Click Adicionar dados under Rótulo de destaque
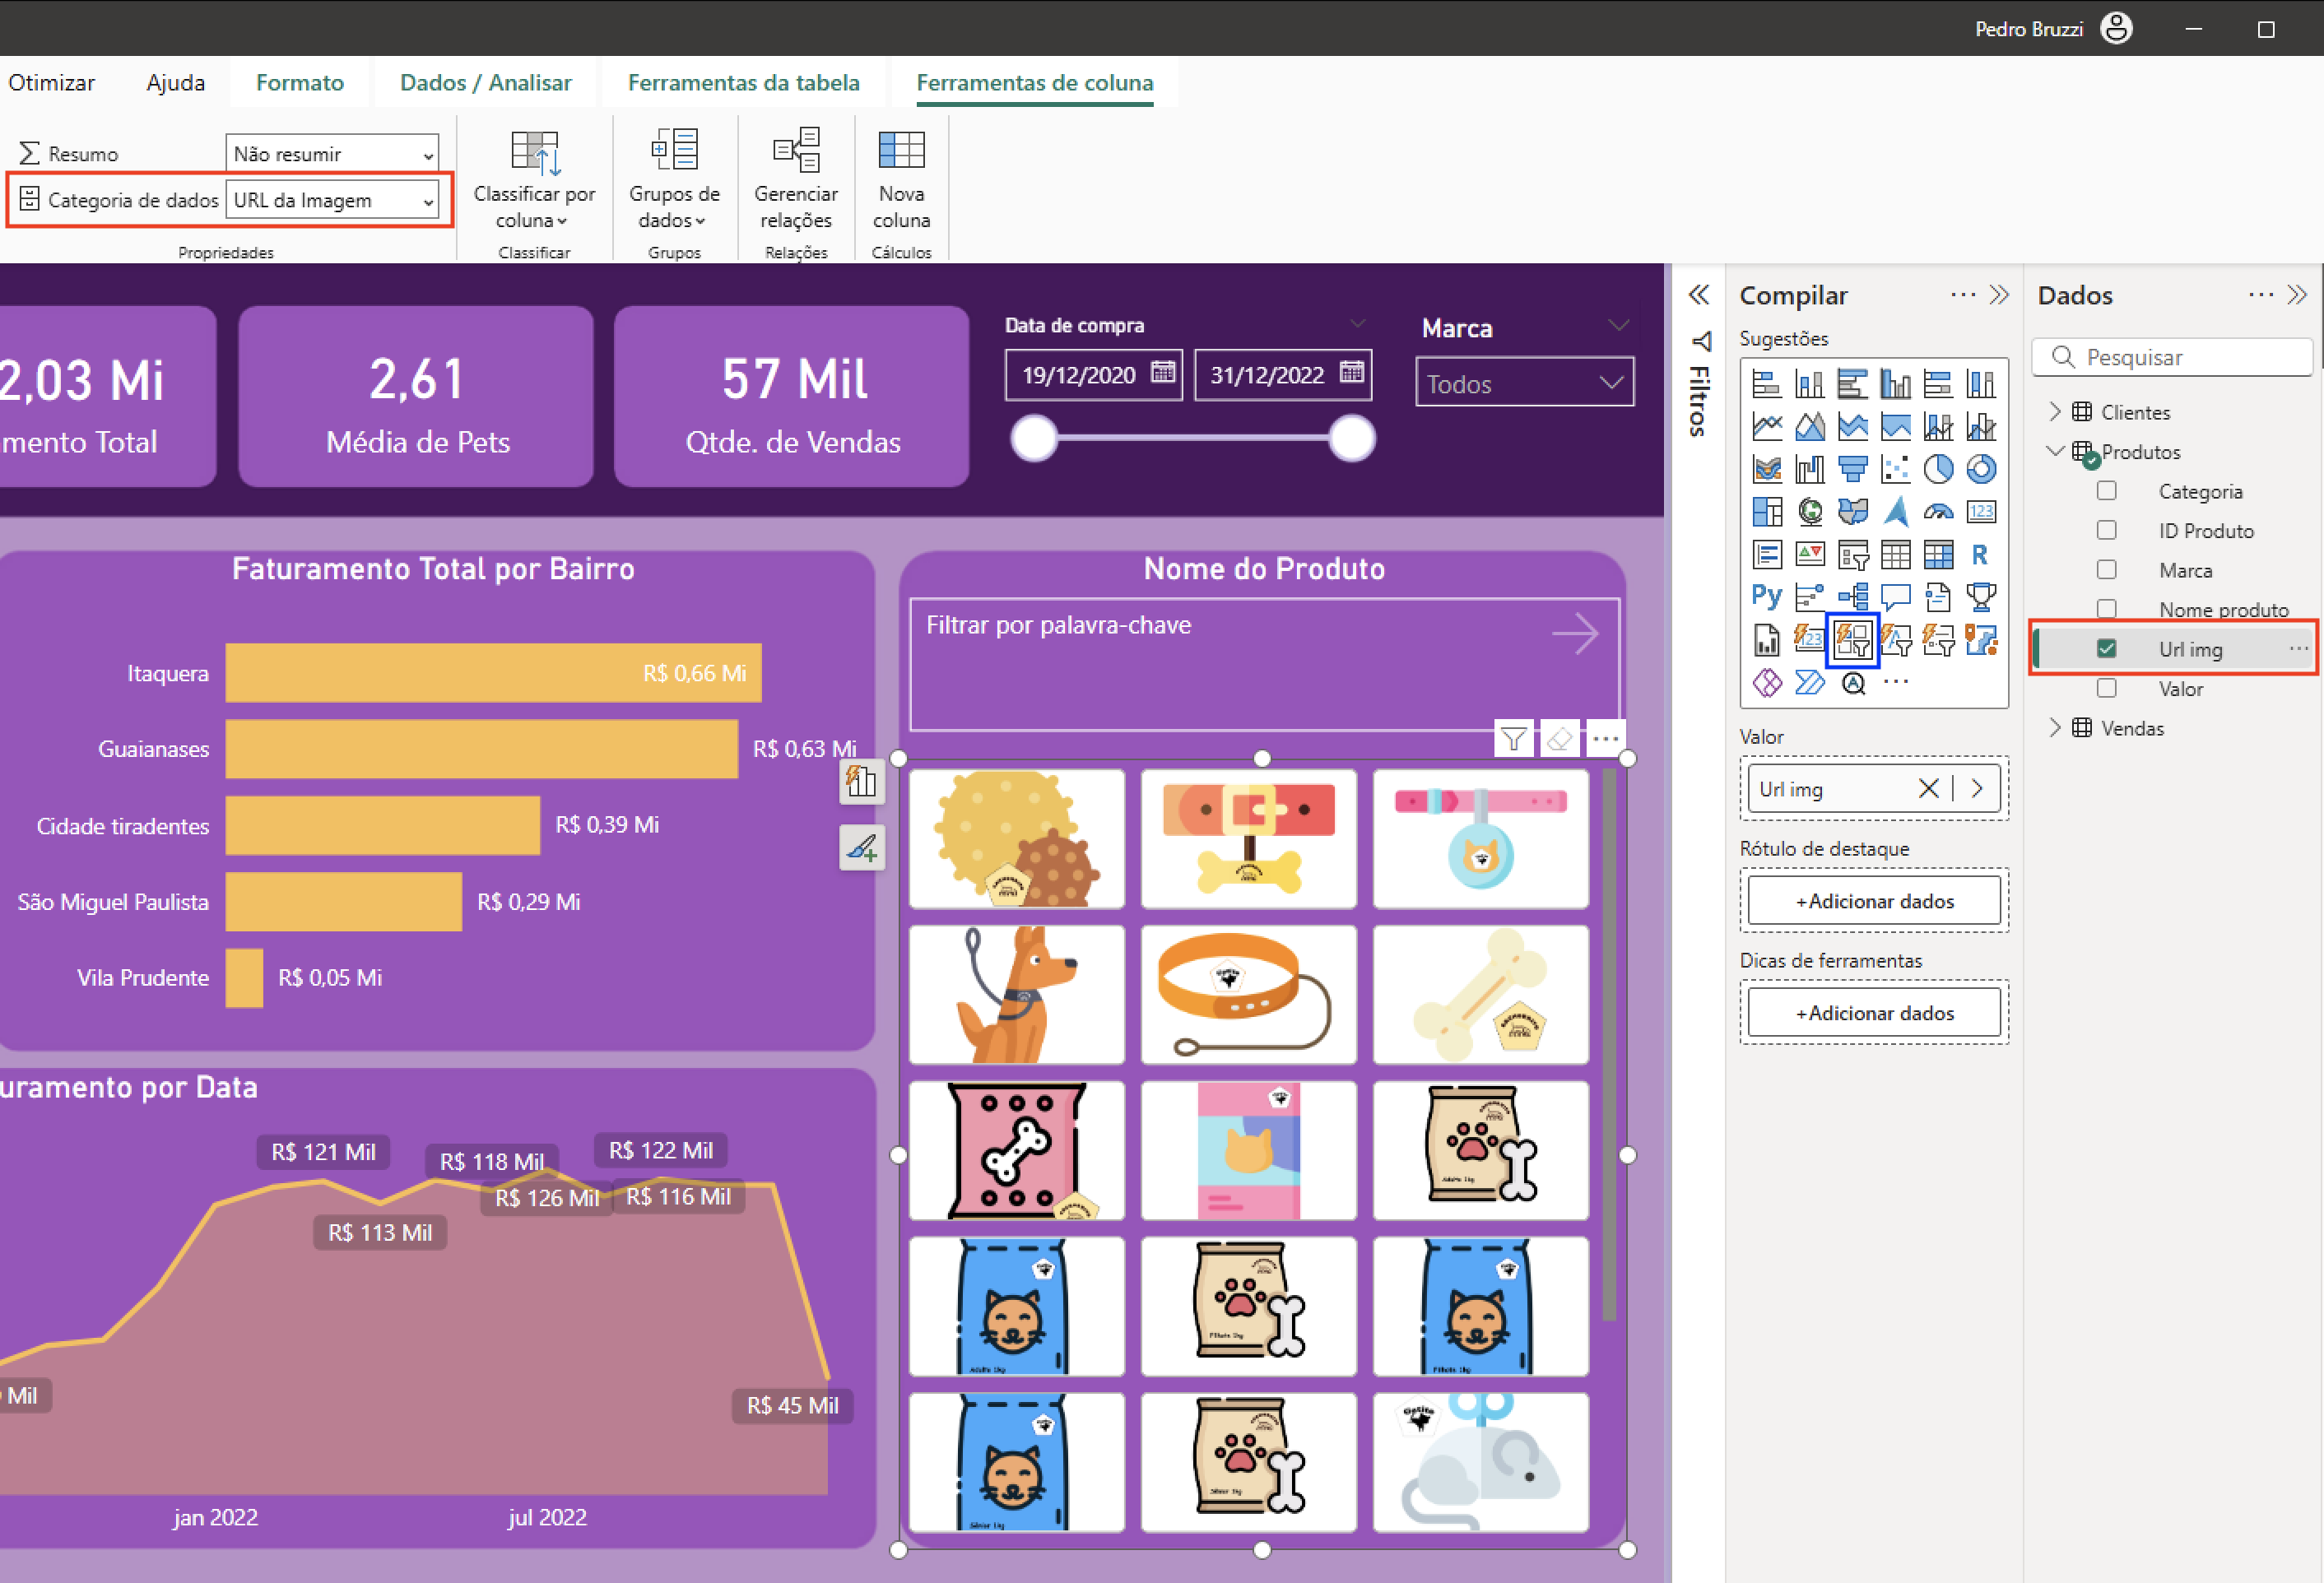The image size is (2324, 1583). tap(1874, 901)
